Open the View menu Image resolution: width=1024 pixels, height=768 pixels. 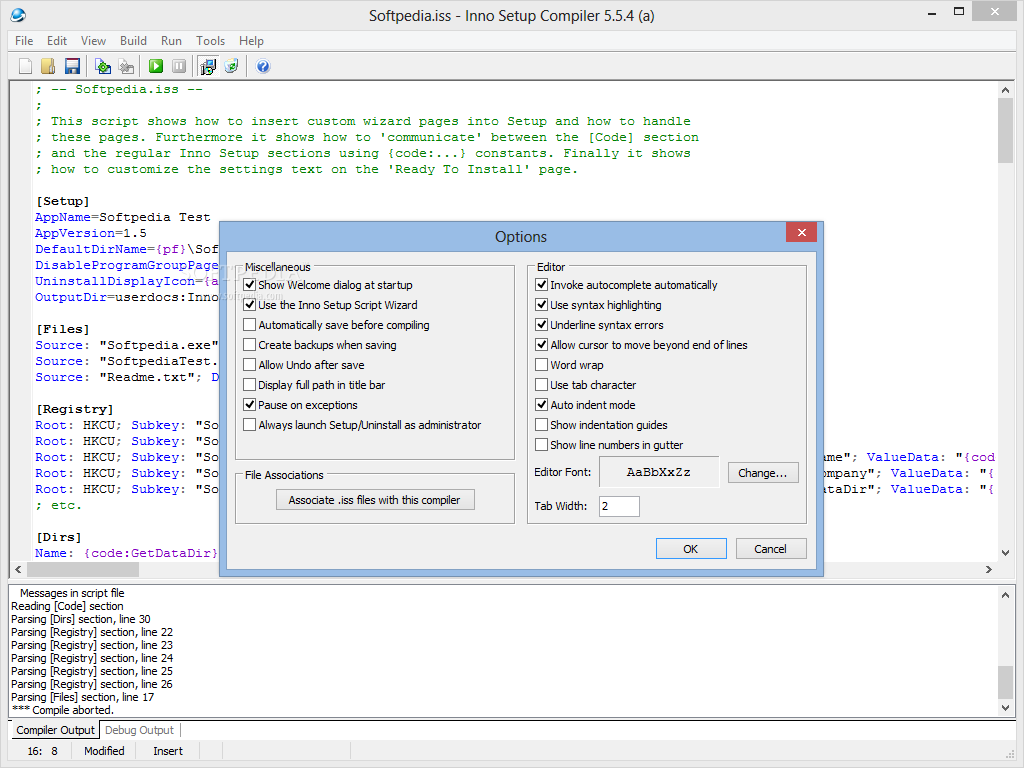point(93,40)
